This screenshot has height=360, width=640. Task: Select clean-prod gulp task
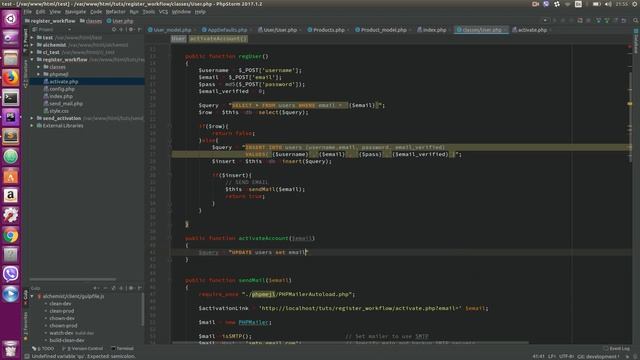[62, 311]
